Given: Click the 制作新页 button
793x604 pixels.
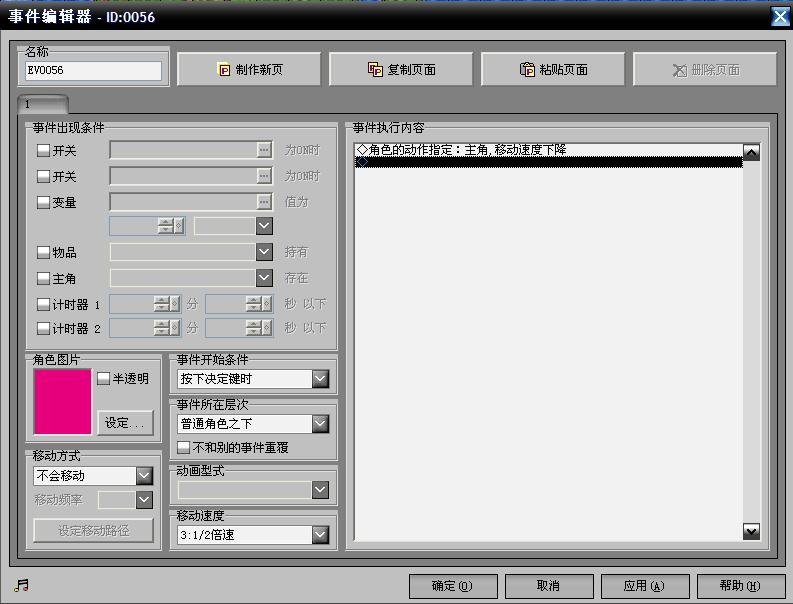Looking at the screenshot, I should tap(248, 69).
